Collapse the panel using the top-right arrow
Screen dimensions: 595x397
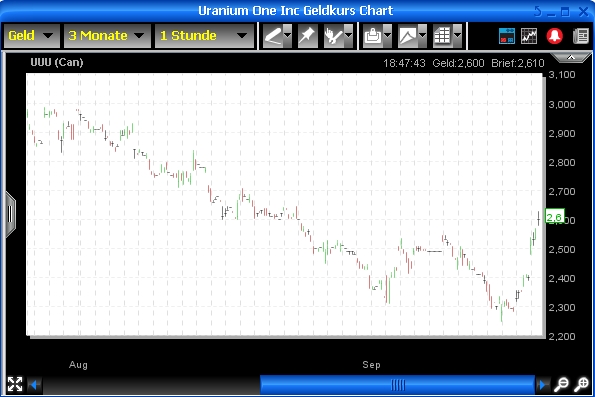(570, 58)
